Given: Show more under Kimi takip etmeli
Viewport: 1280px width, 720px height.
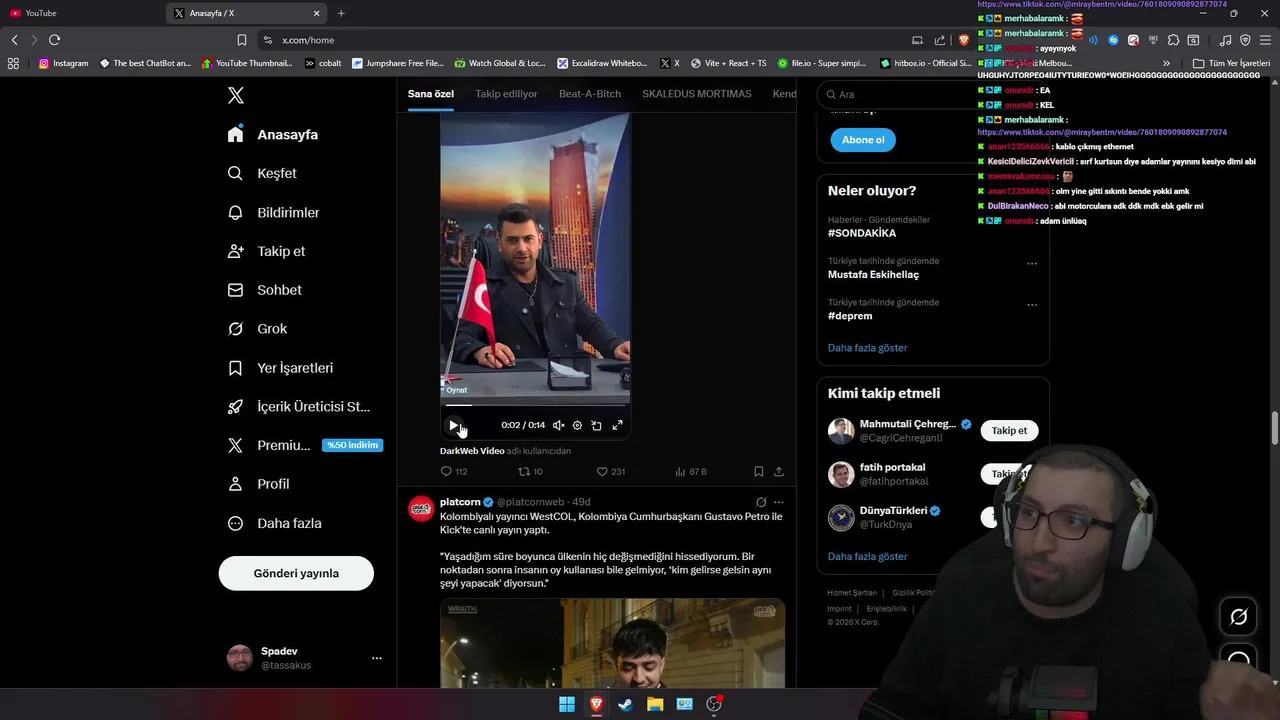Looking at the screenshot, I should (868, 556).
